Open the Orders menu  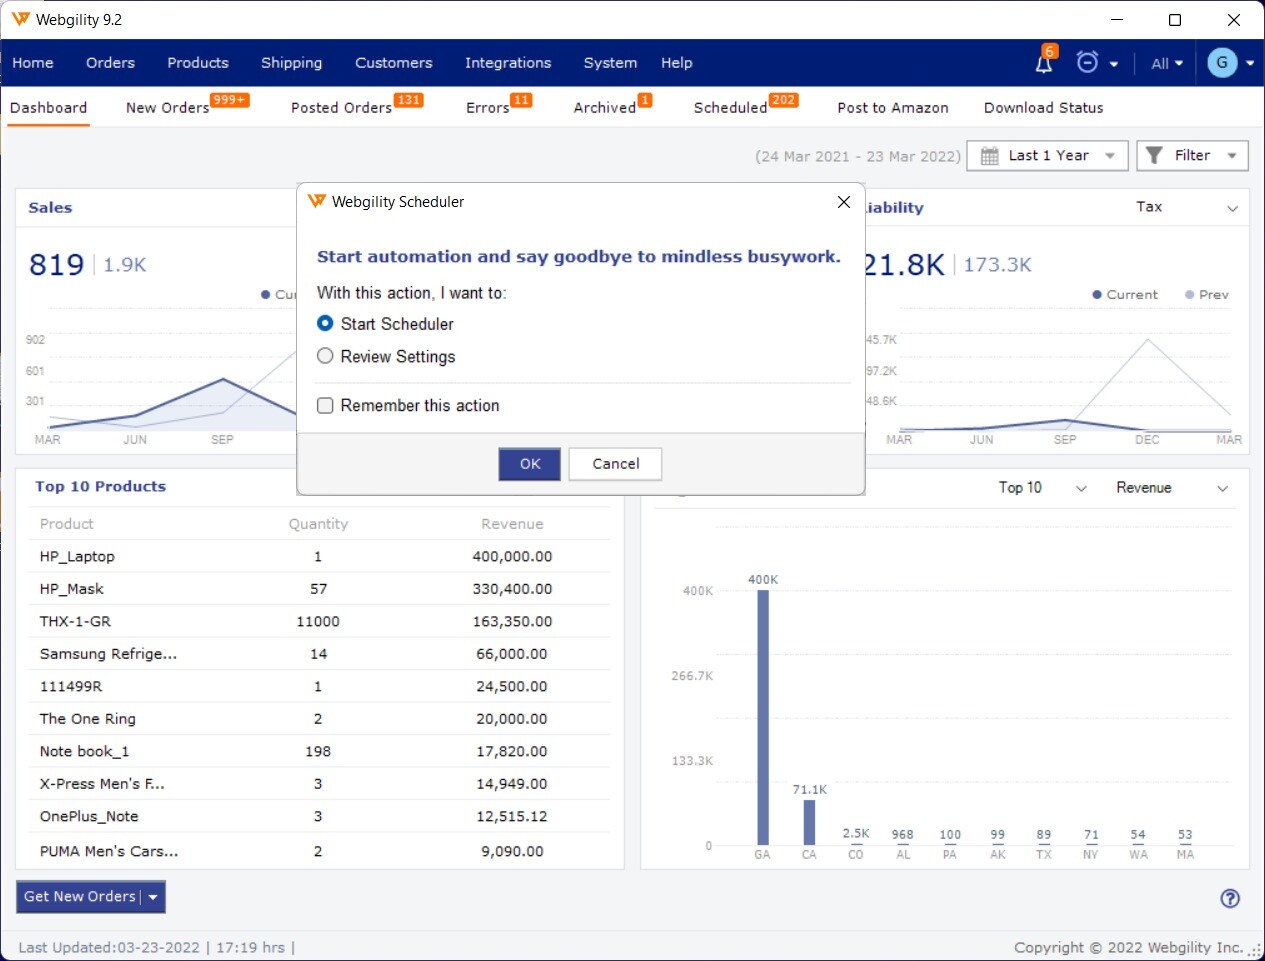click(x=110, y=62)
